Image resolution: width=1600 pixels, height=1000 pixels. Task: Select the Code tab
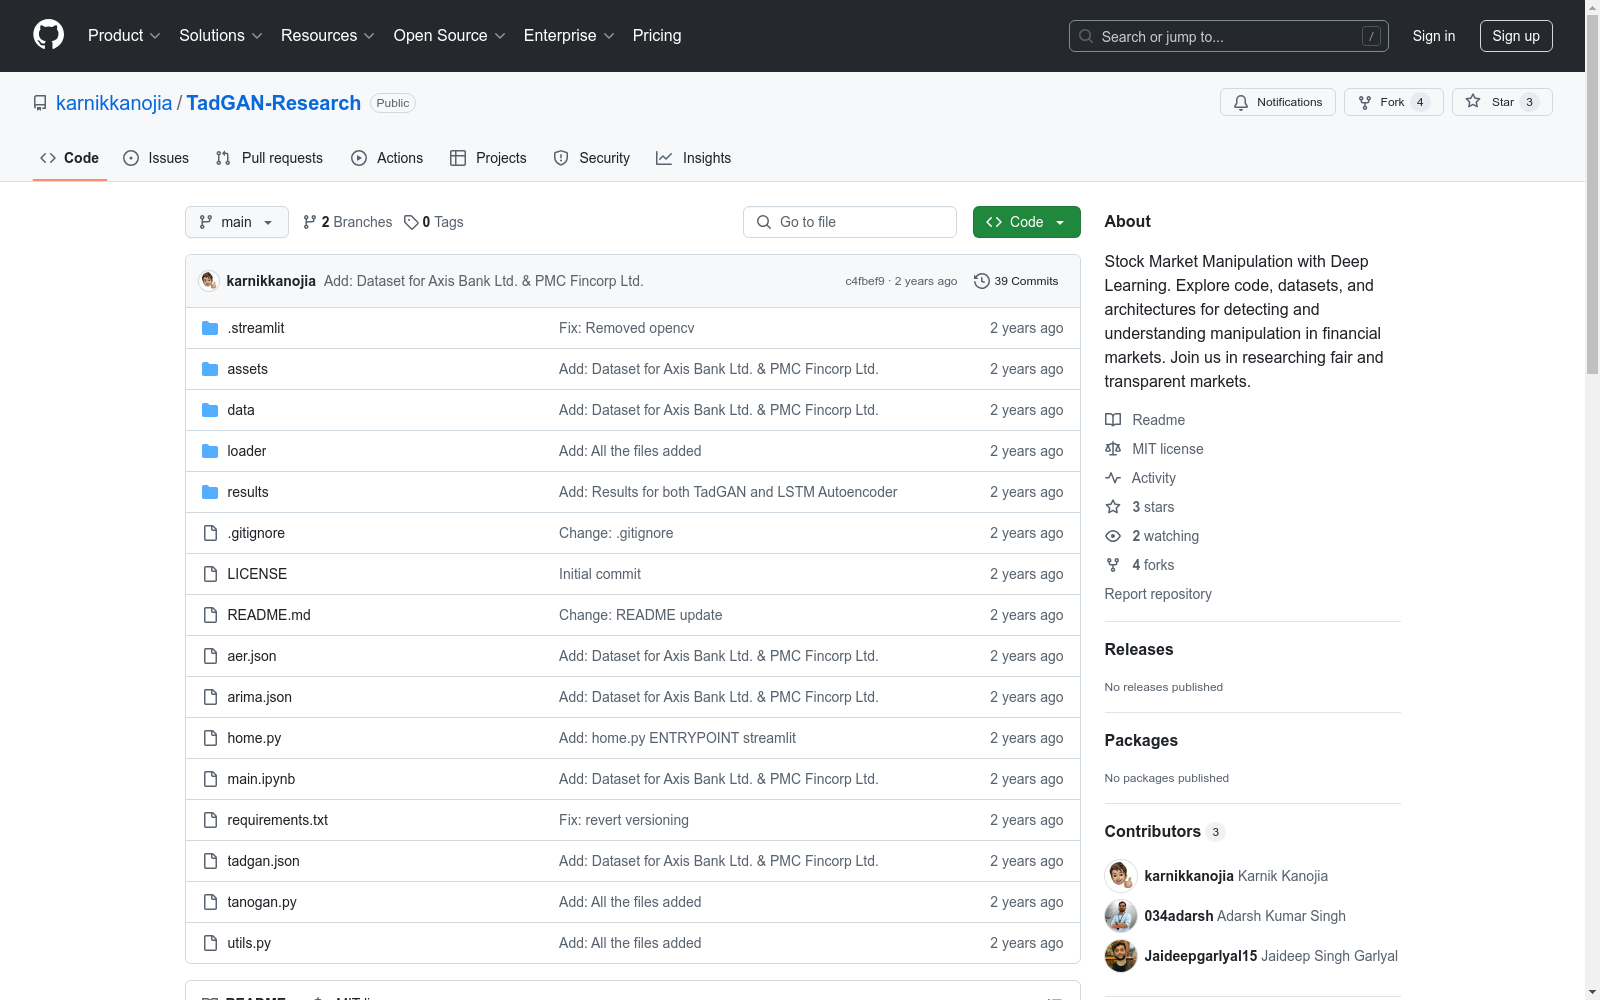click(x=70, y=158)
